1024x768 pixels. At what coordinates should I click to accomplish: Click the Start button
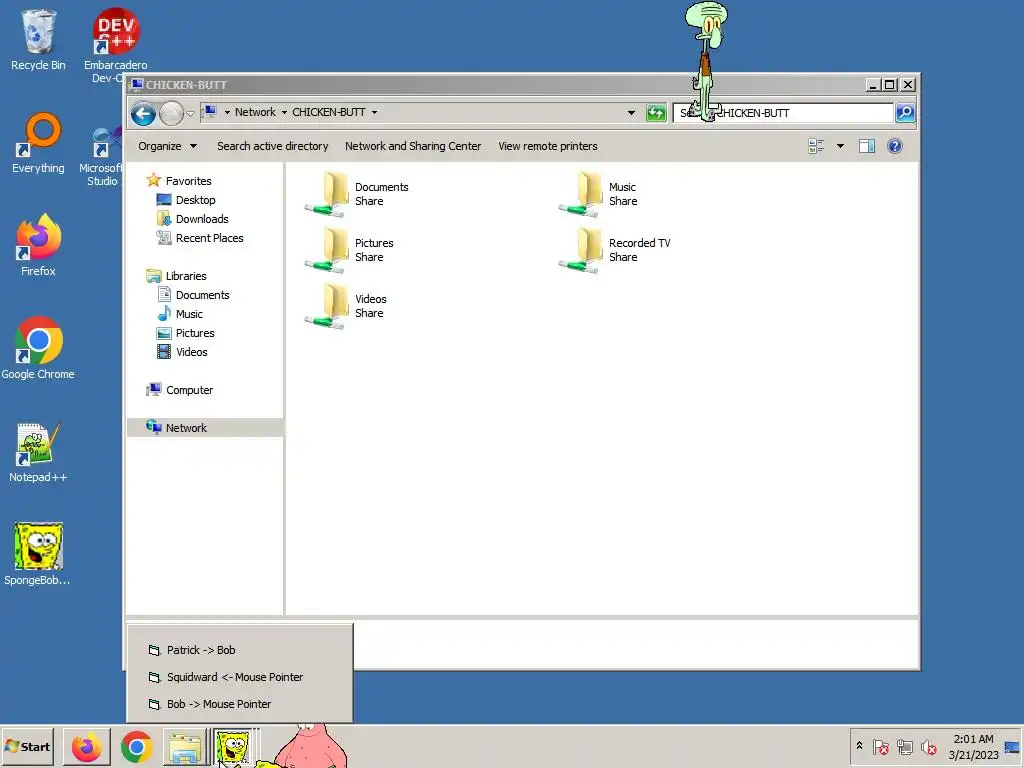pos(27,747)
